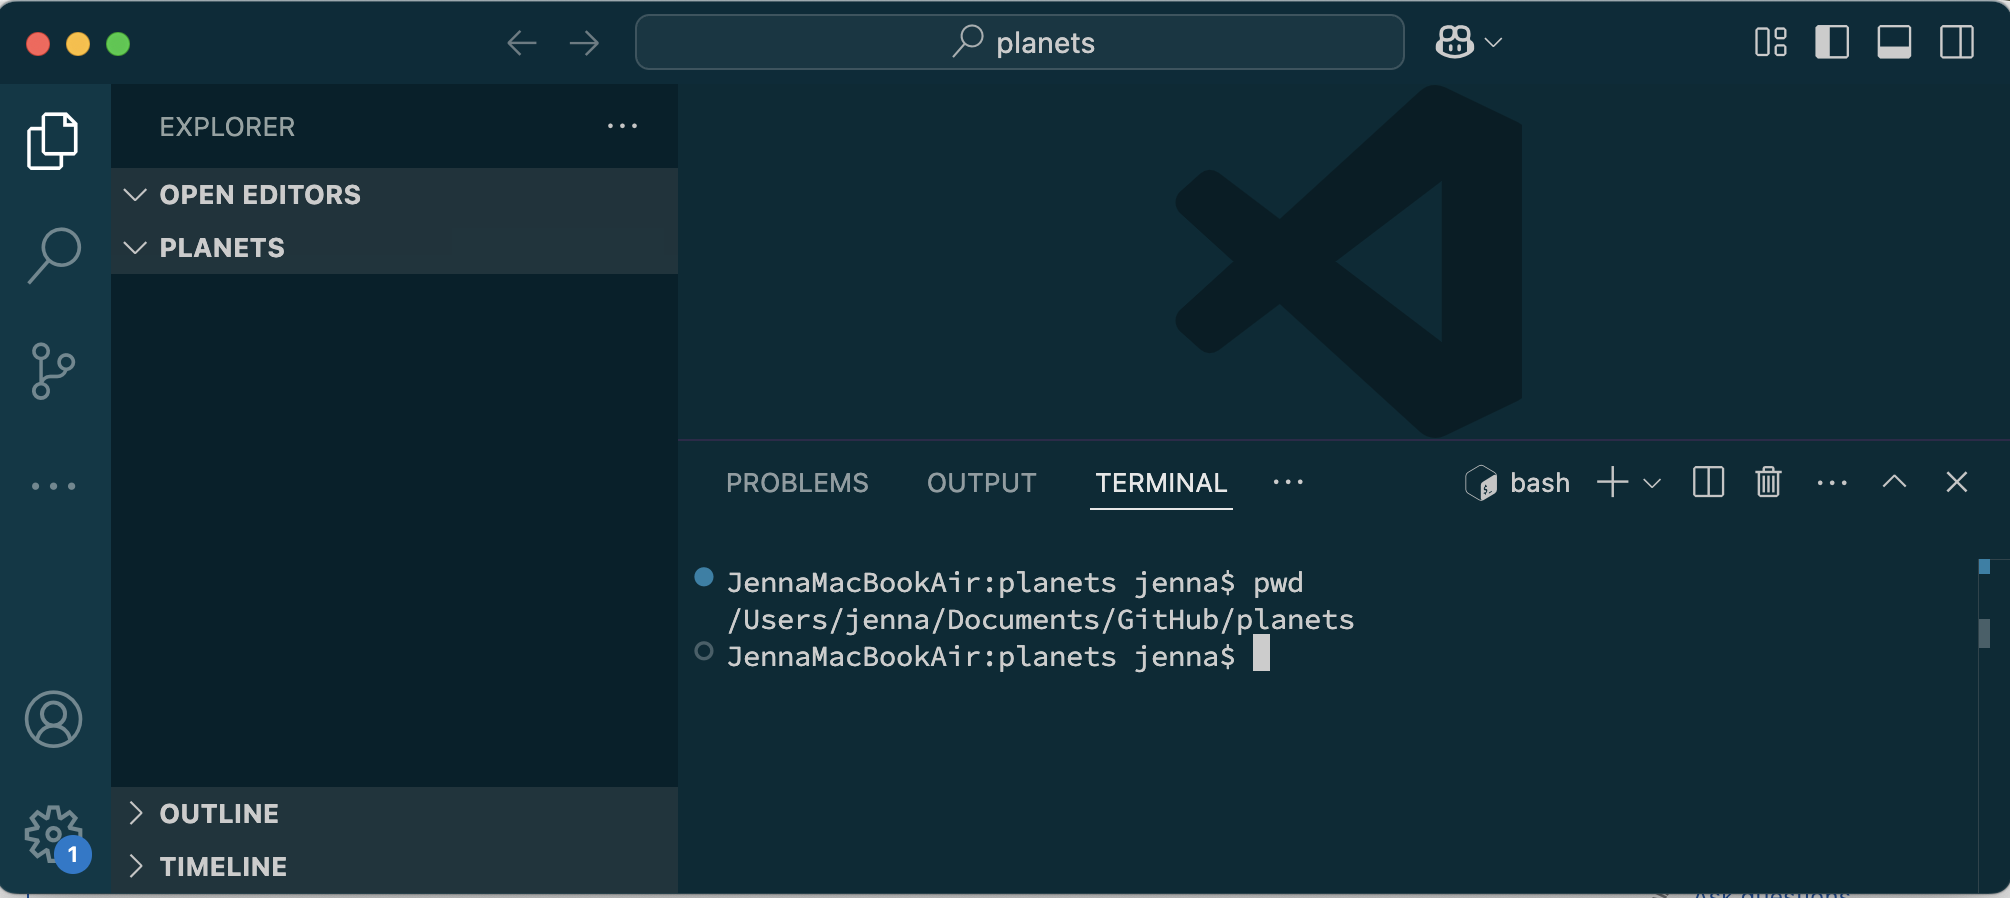Show additional views ellipsis in activity bar

(x=53, y=486)
